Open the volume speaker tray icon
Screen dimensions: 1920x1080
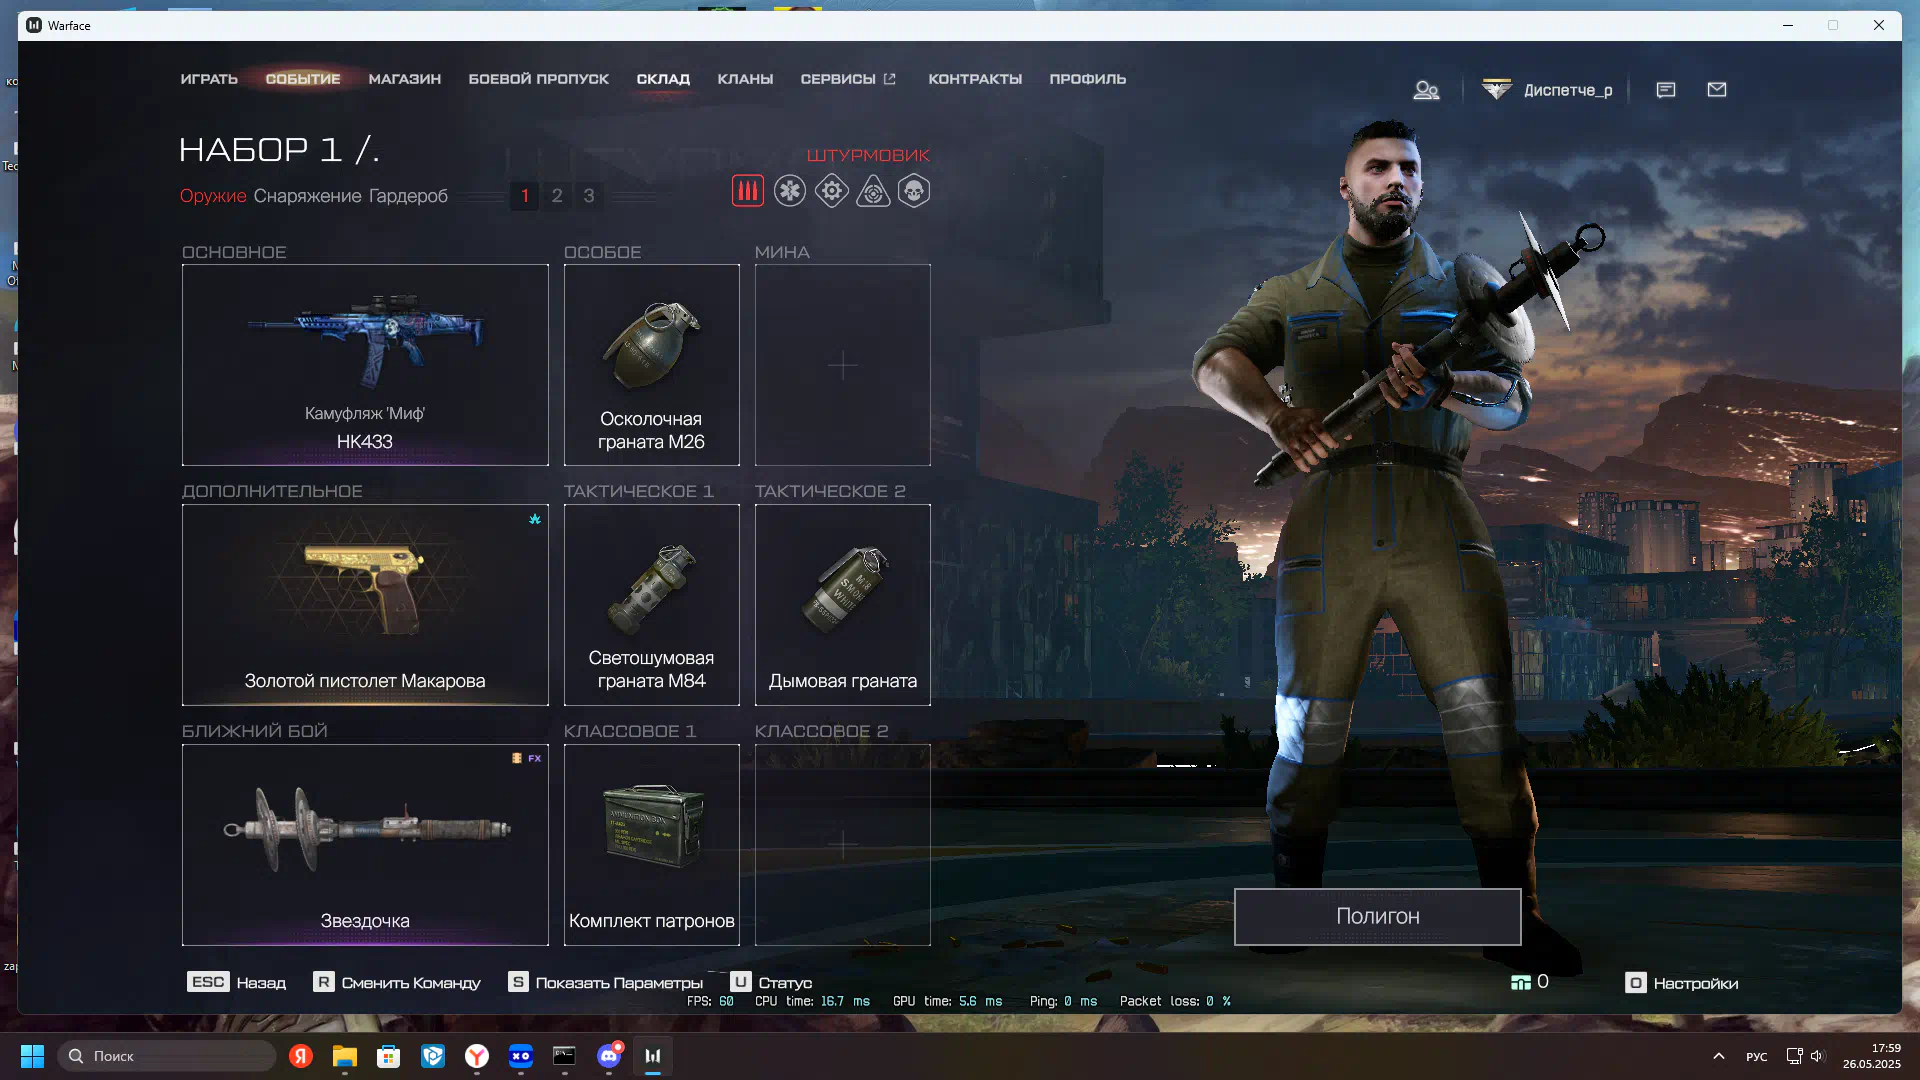(1817, 1056)
